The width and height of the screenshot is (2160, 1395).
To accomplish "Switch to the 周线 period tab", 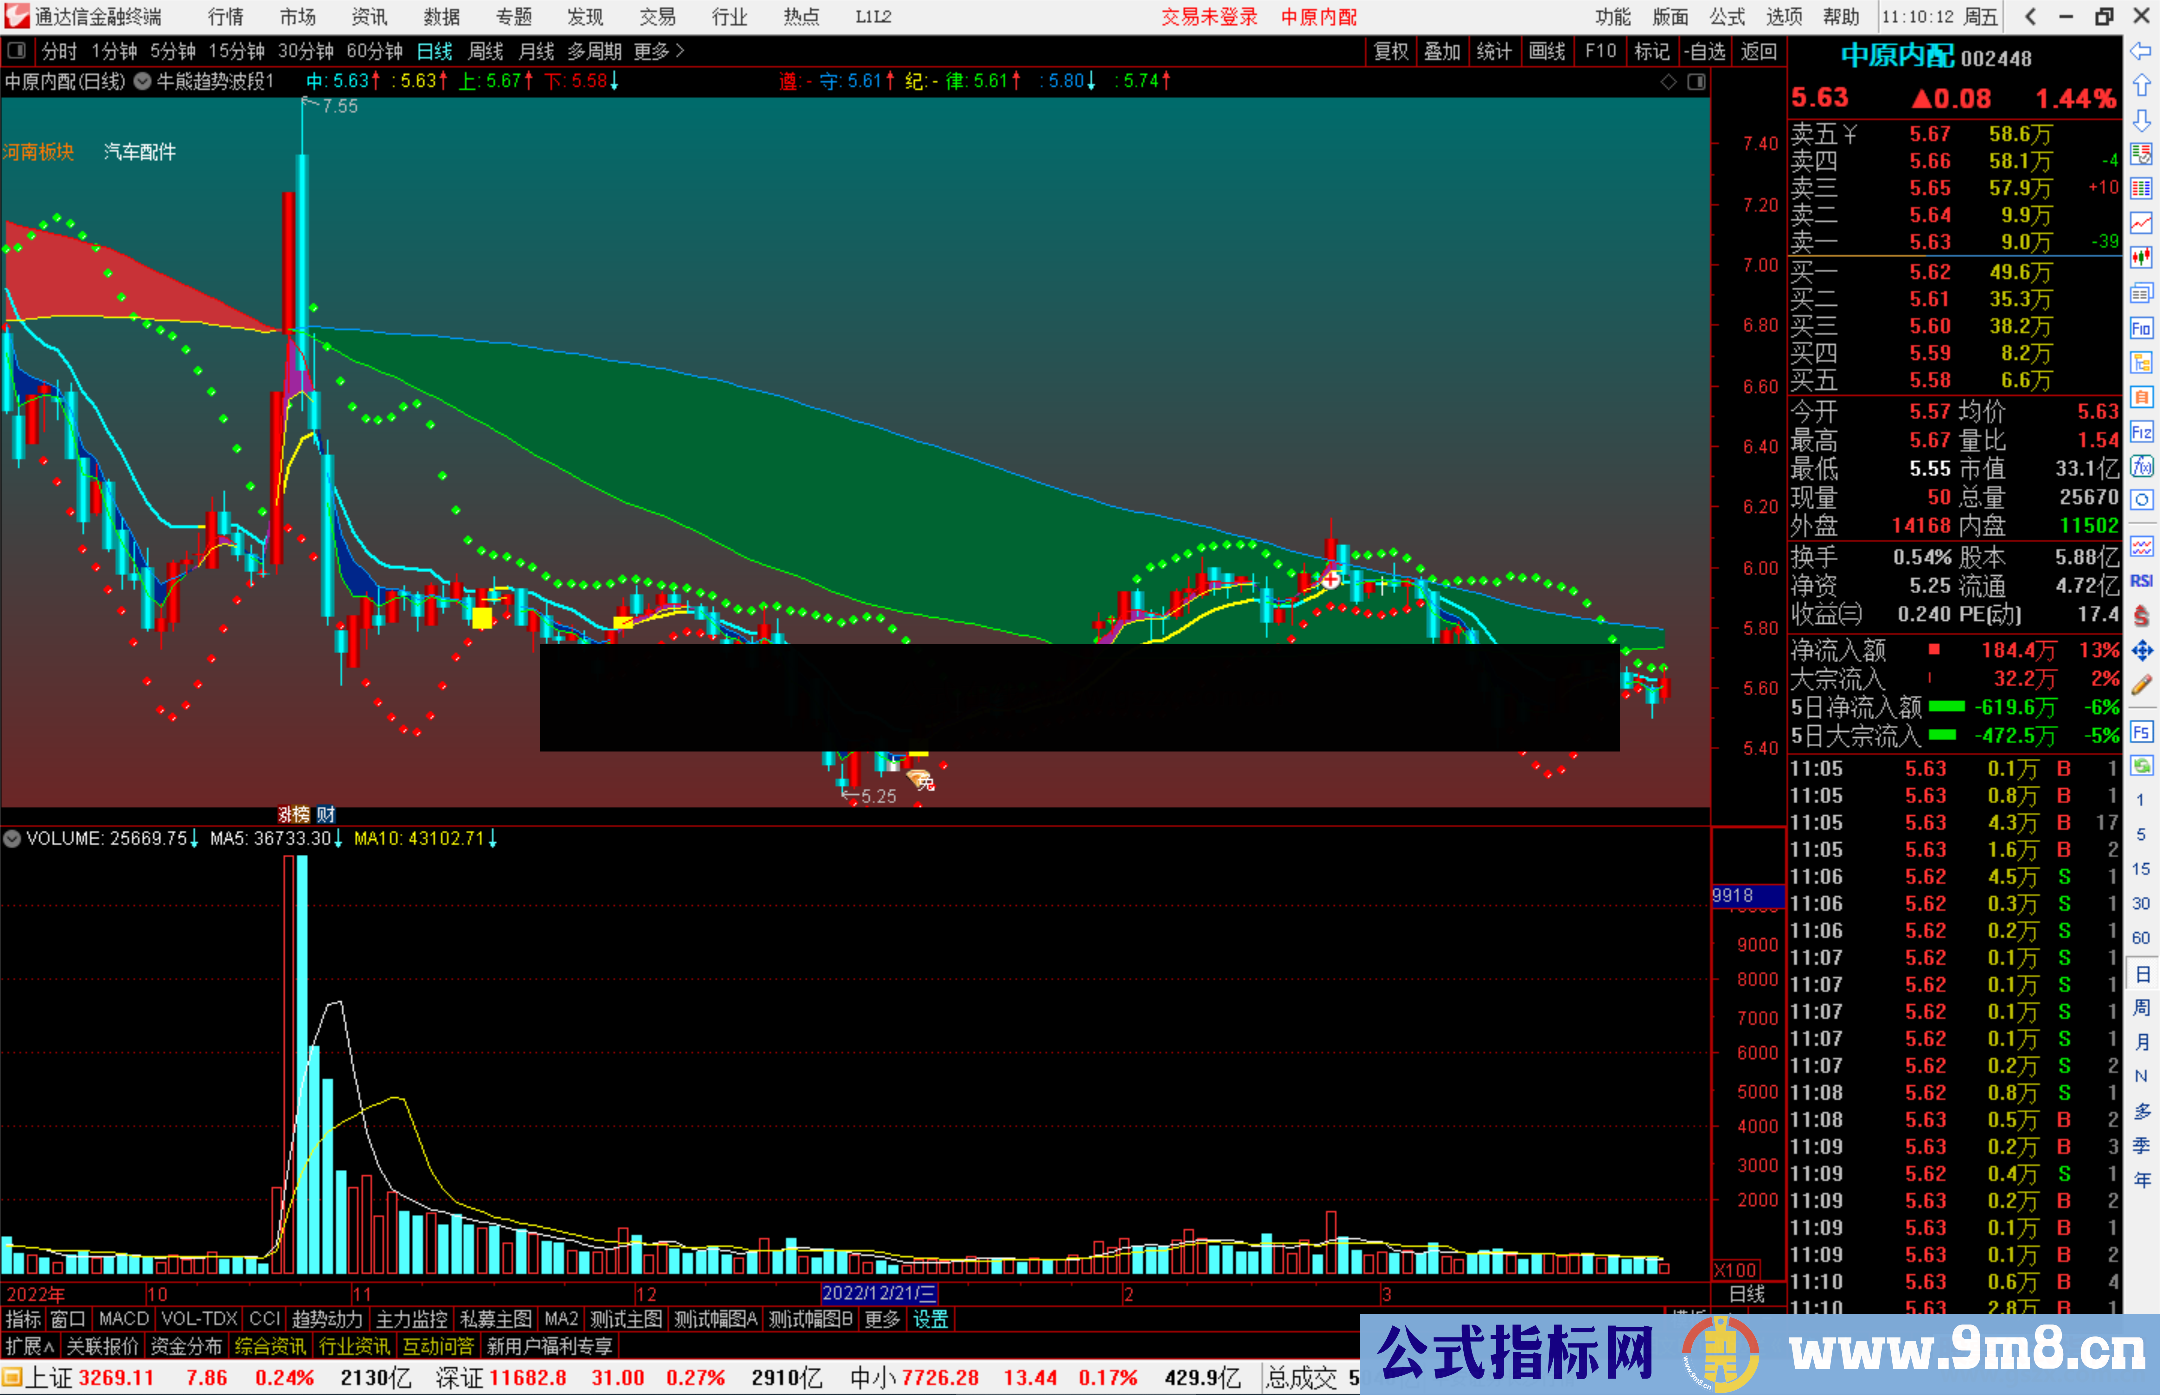I will click(486, 51).
